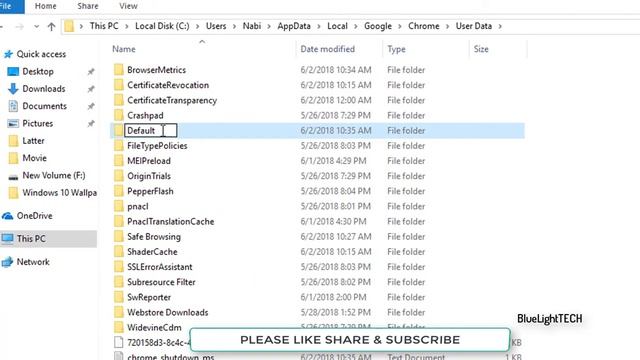Click the Forward navigation arrow
Viewport: 640px width, 360px height.
[x=19, y=27]
